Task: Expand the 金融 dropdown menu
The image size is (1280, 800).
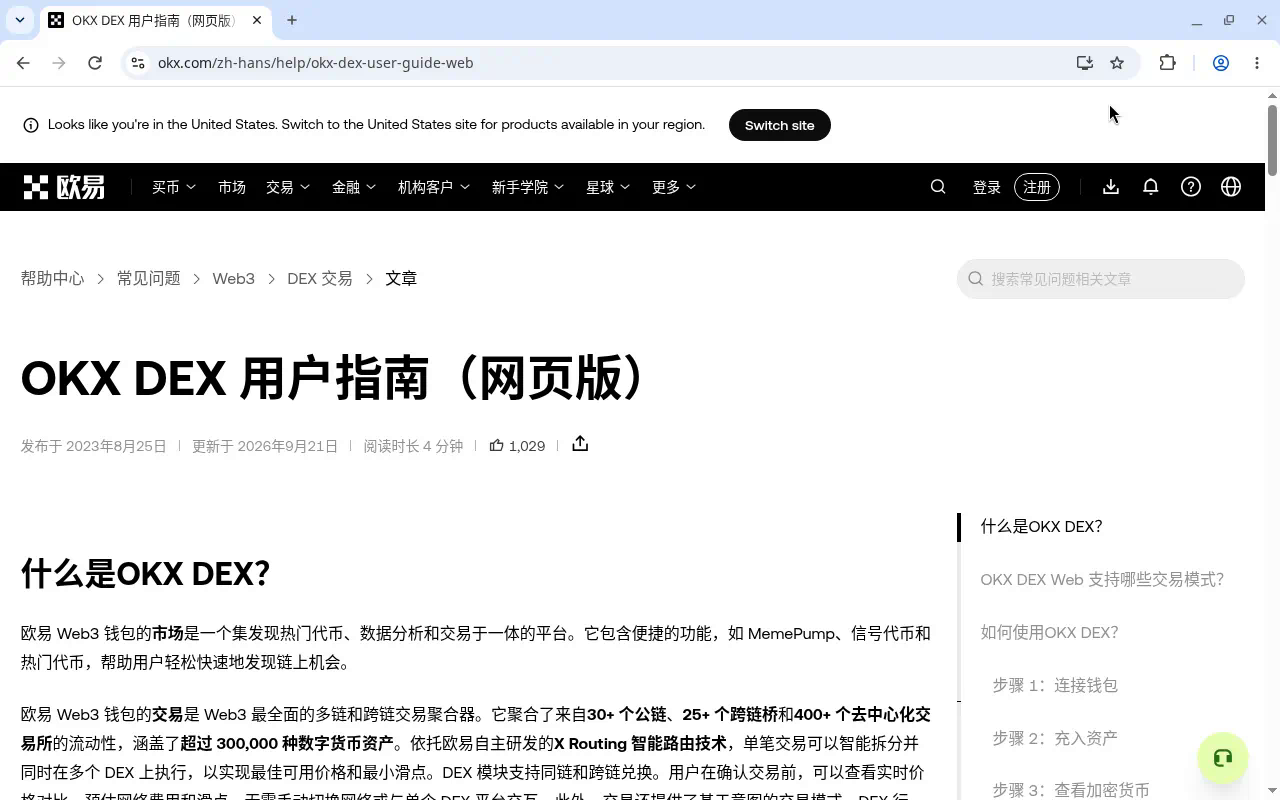Action: pyautogui.click(x=354, y=187)
